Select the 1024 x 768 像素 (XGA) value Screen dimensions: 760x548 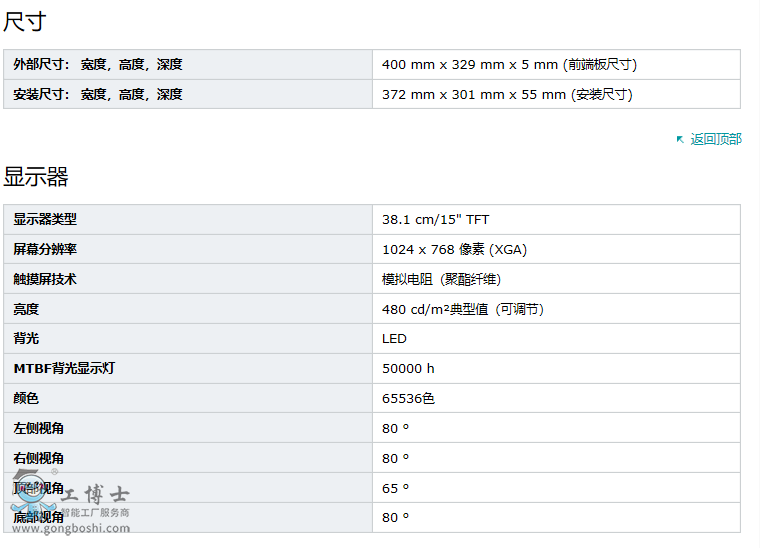[x=454, y=249]
